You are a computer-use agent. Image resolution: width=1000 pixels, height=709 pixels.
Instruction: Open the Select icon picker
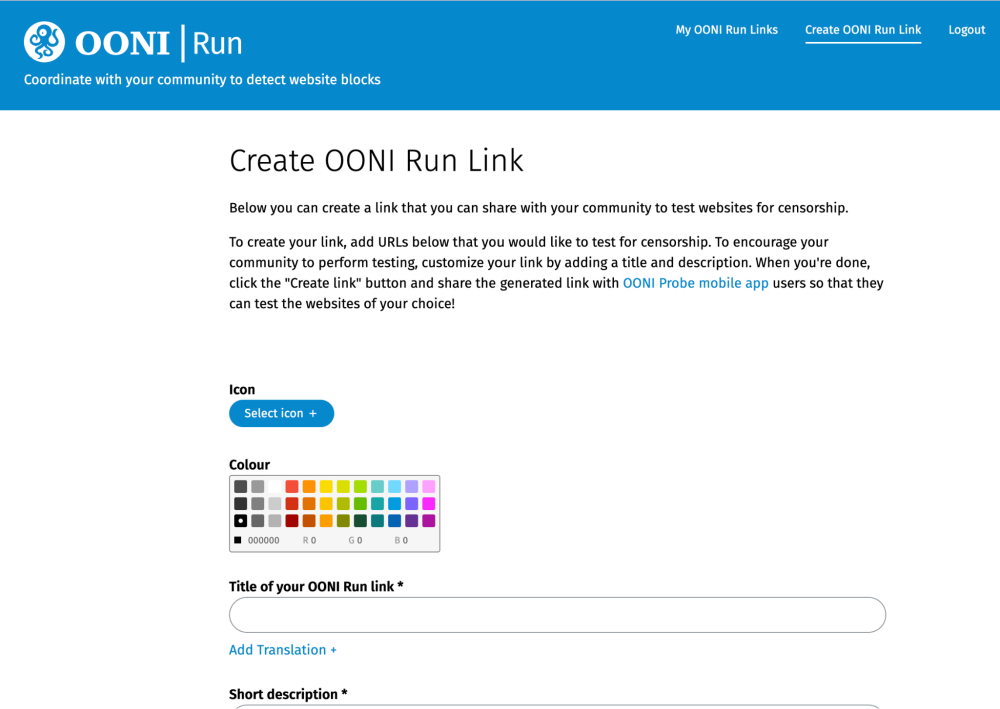[x=281, y=413]
